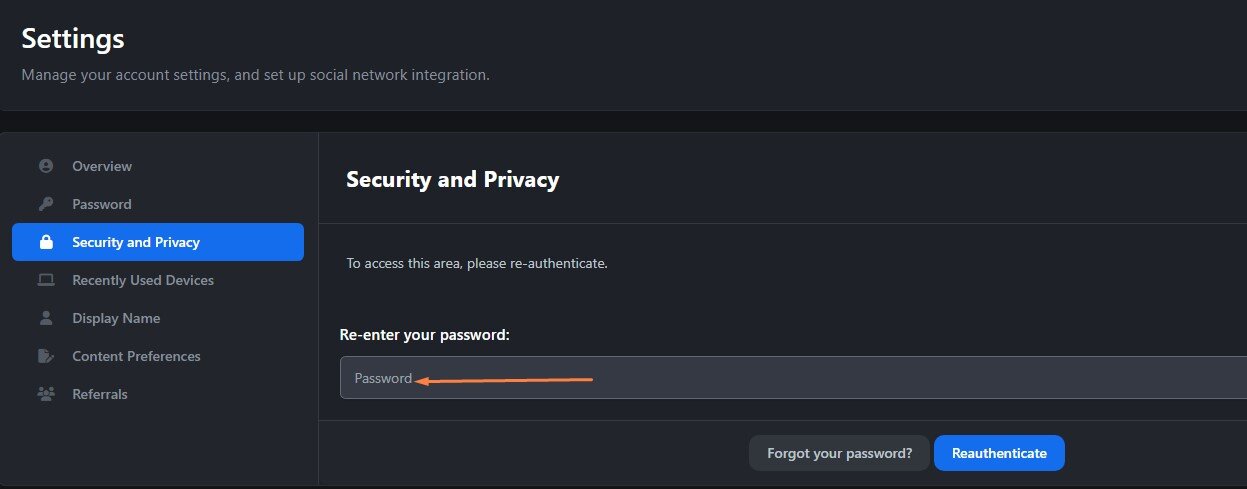The image size is (1247, 489).
Task: Click the Settings page title
Action: coord(73,39)
